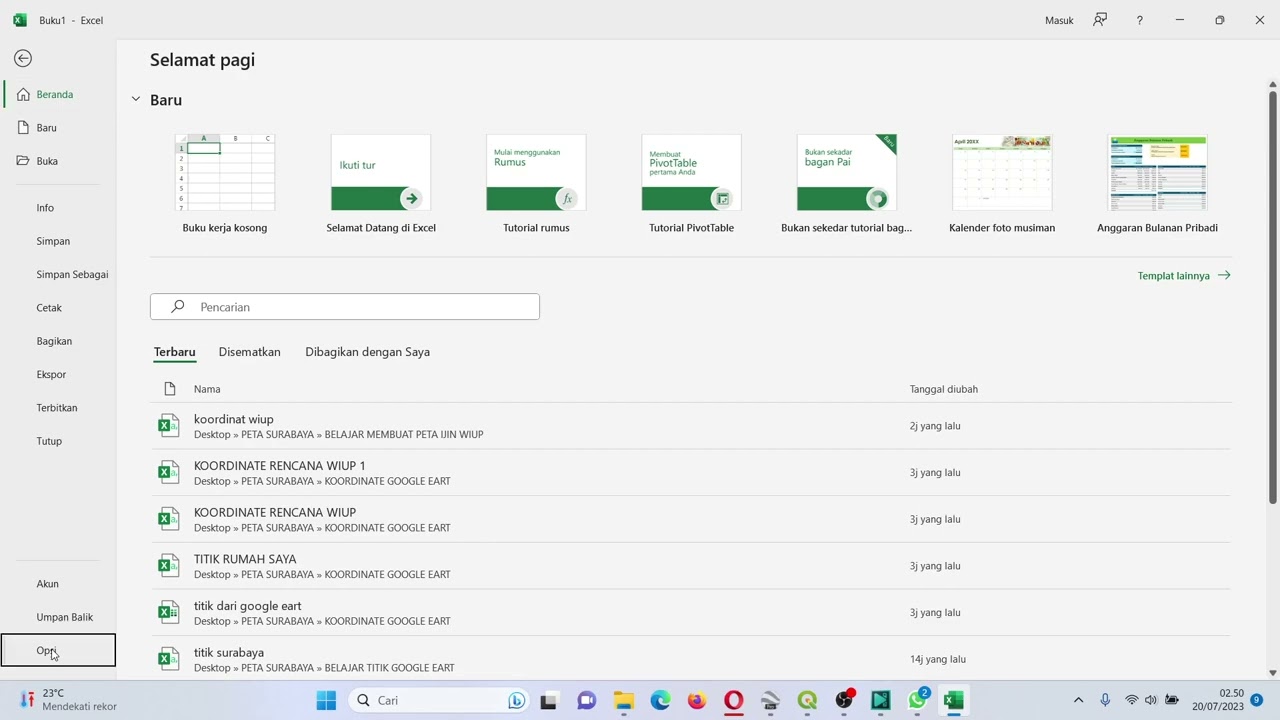Open Tutorial PivotTable template
This screenshot has width=1280, height=720.
pos(691,185)
